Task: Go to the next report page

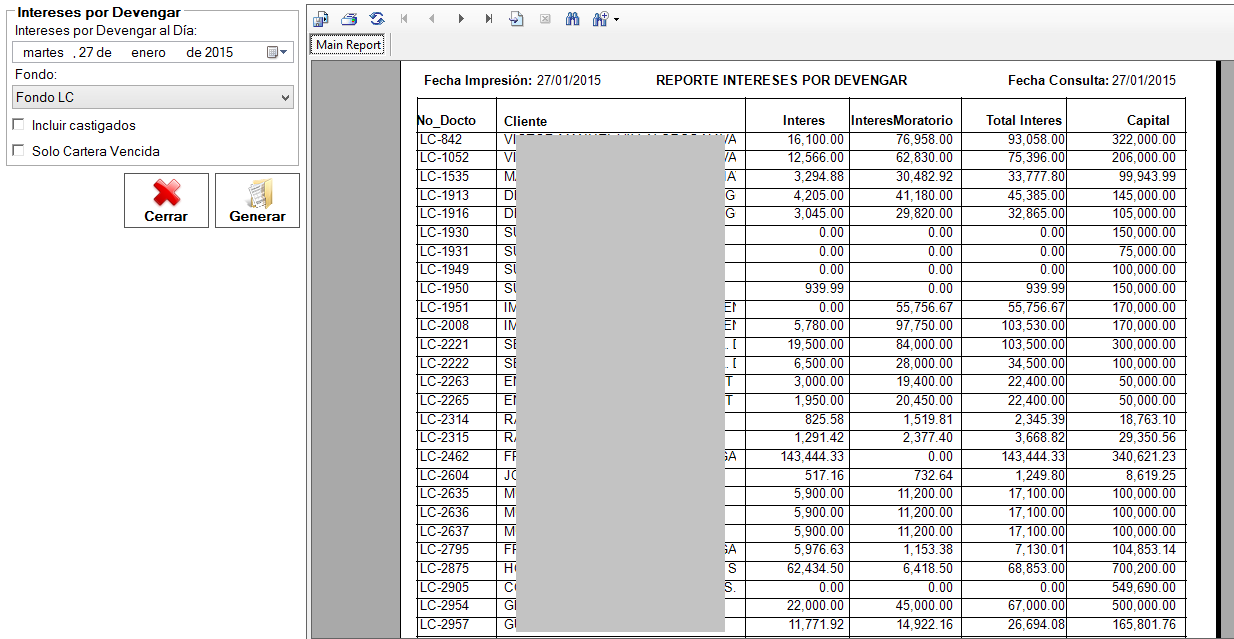Action: coord(461,19)
